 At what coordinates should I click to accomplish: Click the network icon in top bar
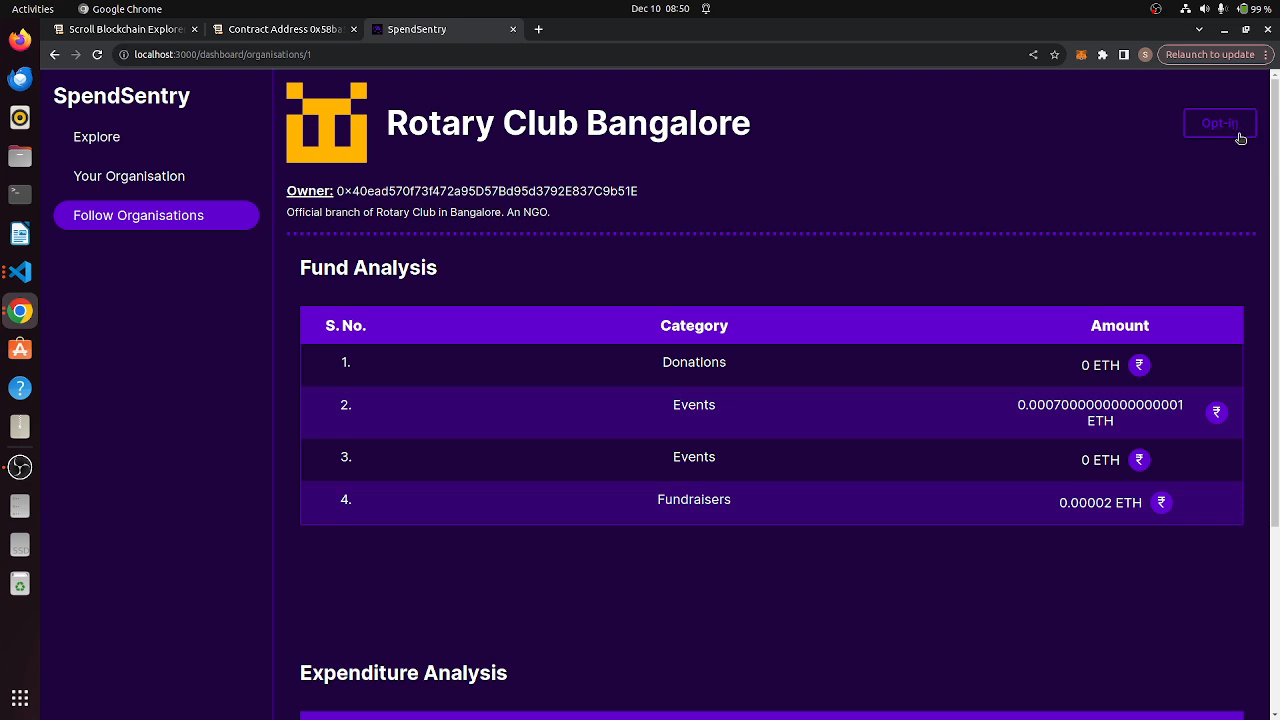[x=1185, y=9]
